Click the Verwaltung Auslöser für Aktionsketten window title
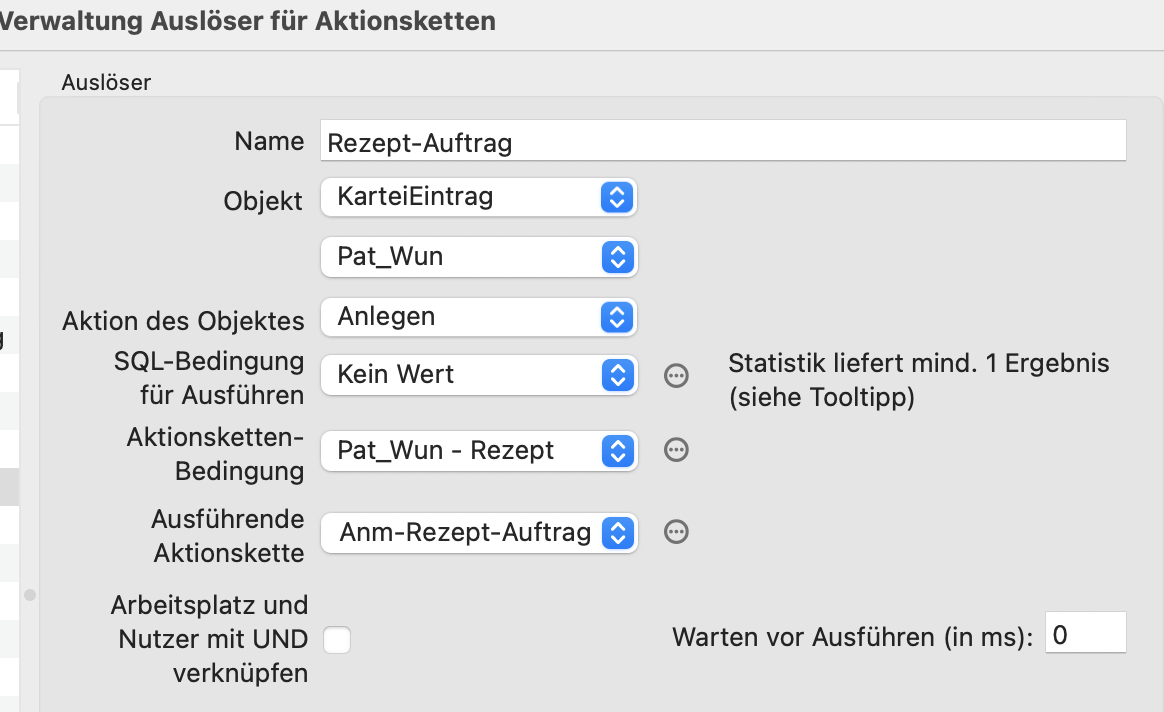 point(248,21)
